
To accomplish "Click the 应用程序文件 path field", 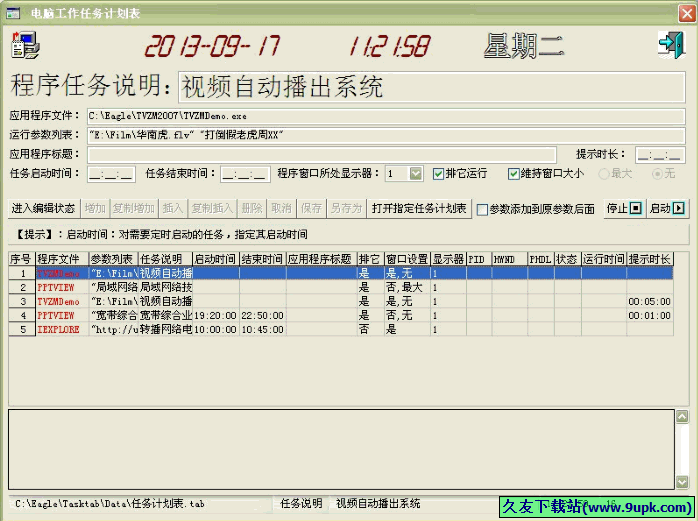I will click(x=386, y=116).
